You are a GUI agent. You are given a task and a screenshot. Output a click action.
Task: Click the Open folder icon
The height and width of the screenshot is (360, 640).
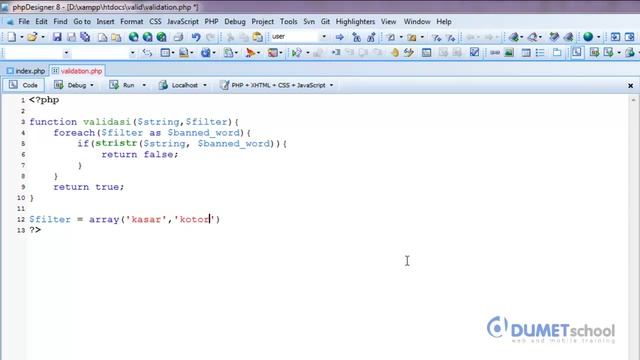click(32, 37)
